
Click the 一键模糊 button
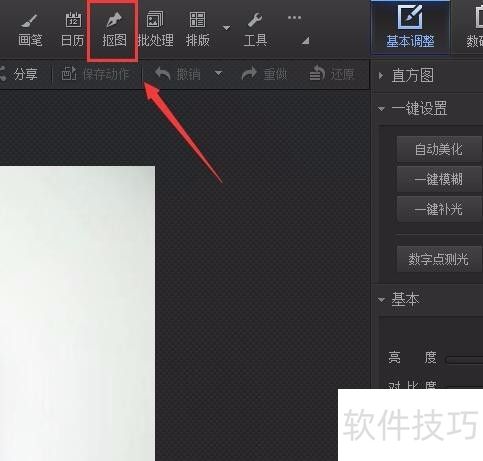tap(439, 179)
